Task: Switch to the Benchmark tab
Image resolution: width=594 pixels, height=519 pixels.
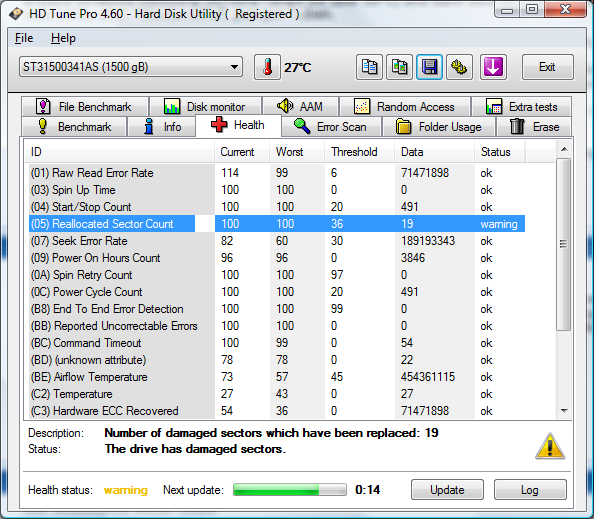Action: pos(74,127)
